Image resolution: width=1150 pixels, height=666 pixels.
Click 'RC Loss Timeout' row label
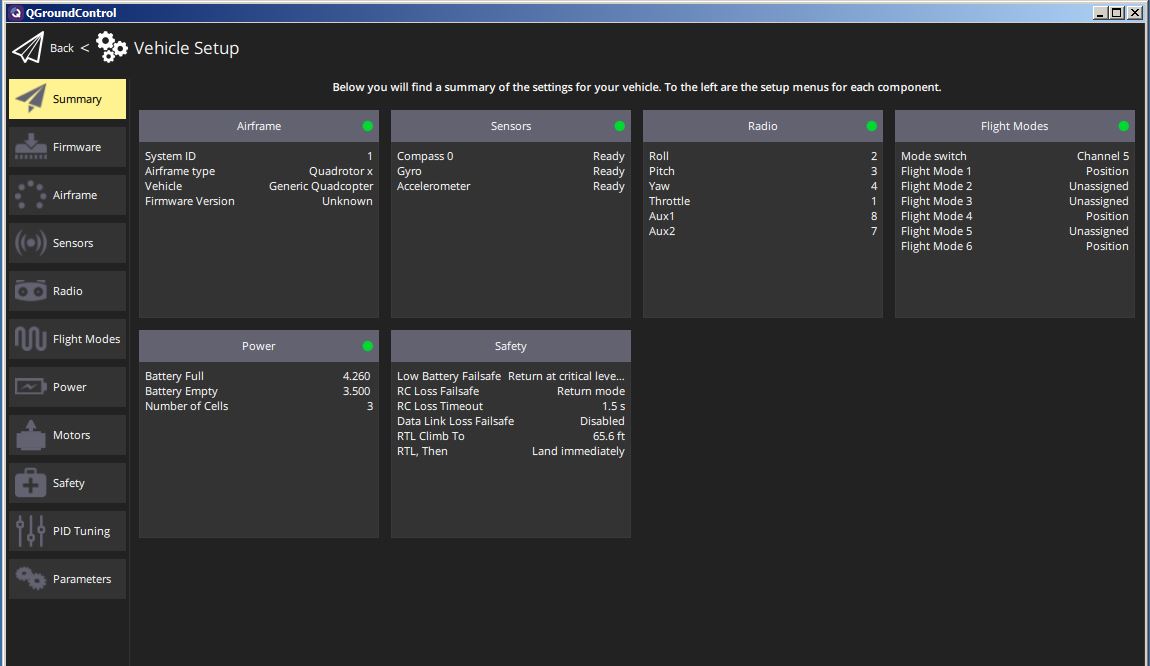click(440, 406)
